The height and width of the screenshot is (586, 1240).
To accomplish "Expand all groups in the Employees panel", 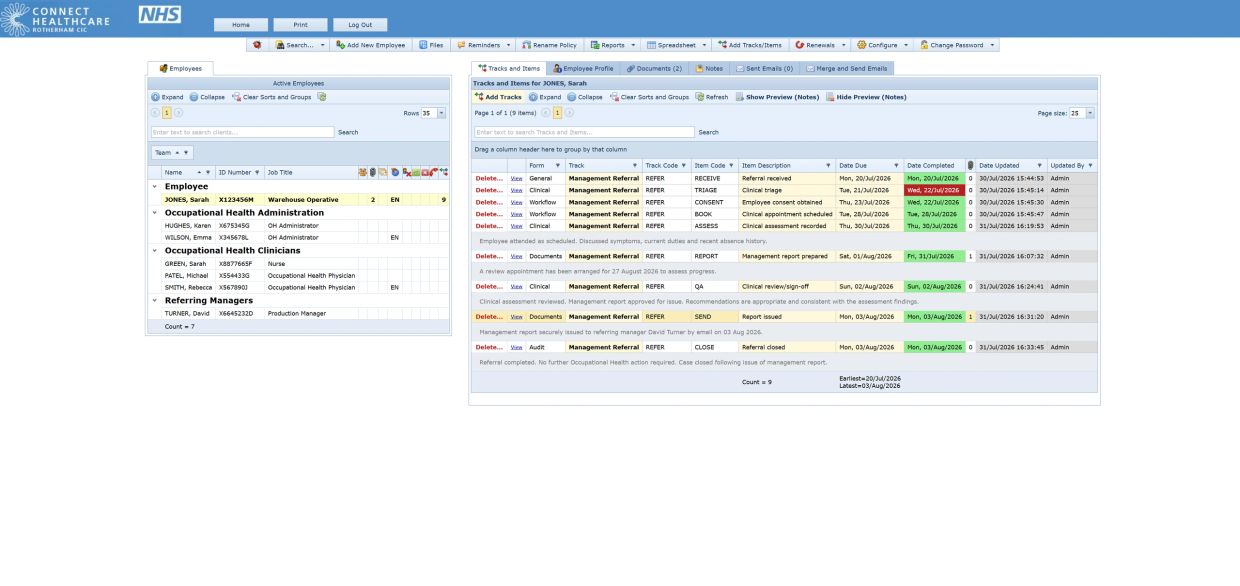I will click(x=167, y=97).
